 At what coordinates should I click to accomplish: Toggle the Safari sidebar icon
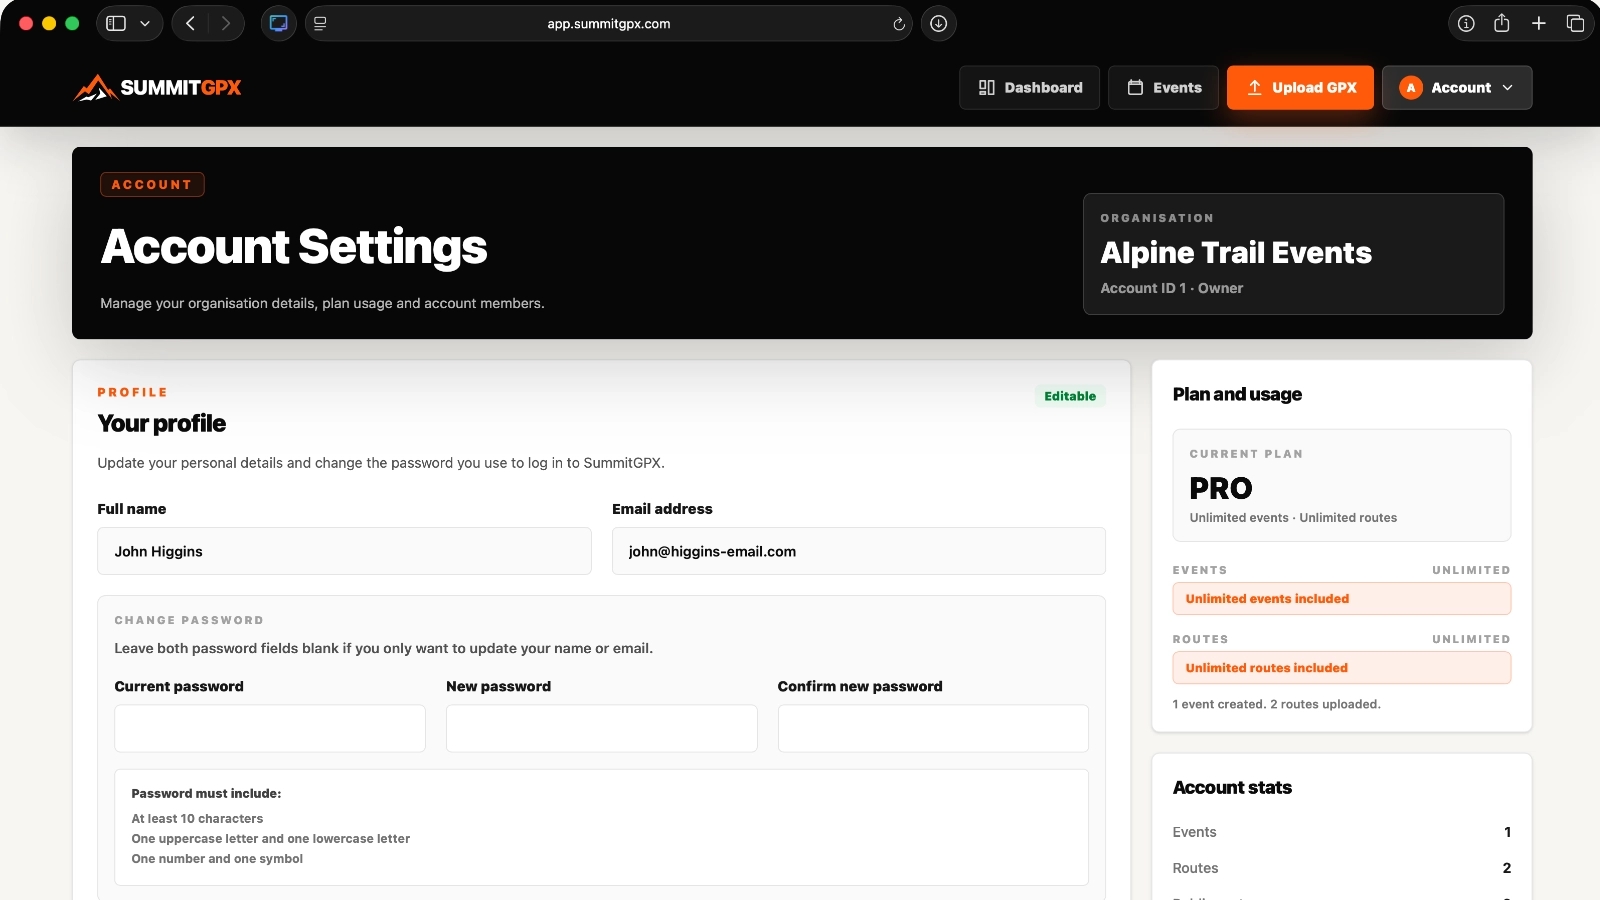[x=116, y=23]
